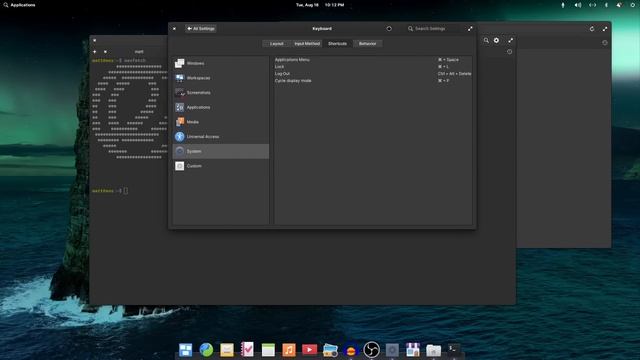Click the Lock shortcut row
640x360 pixels.
pos(373,67)
